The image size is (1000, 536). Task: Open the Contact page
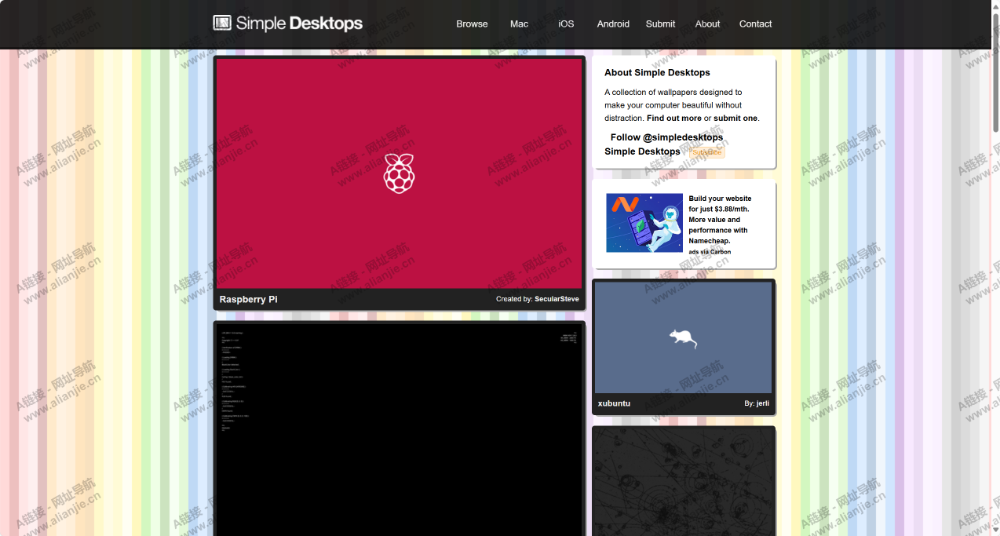coord(755,24)
